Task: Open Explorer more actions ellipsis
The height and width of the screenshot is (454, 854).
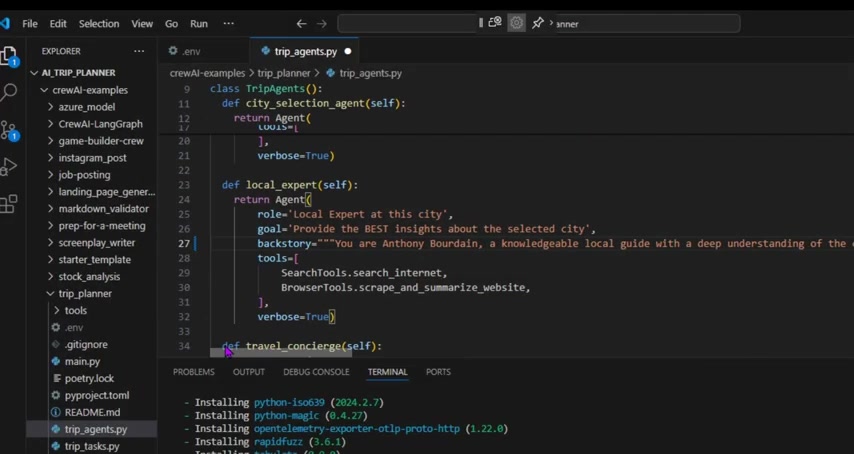Action: 139,51
